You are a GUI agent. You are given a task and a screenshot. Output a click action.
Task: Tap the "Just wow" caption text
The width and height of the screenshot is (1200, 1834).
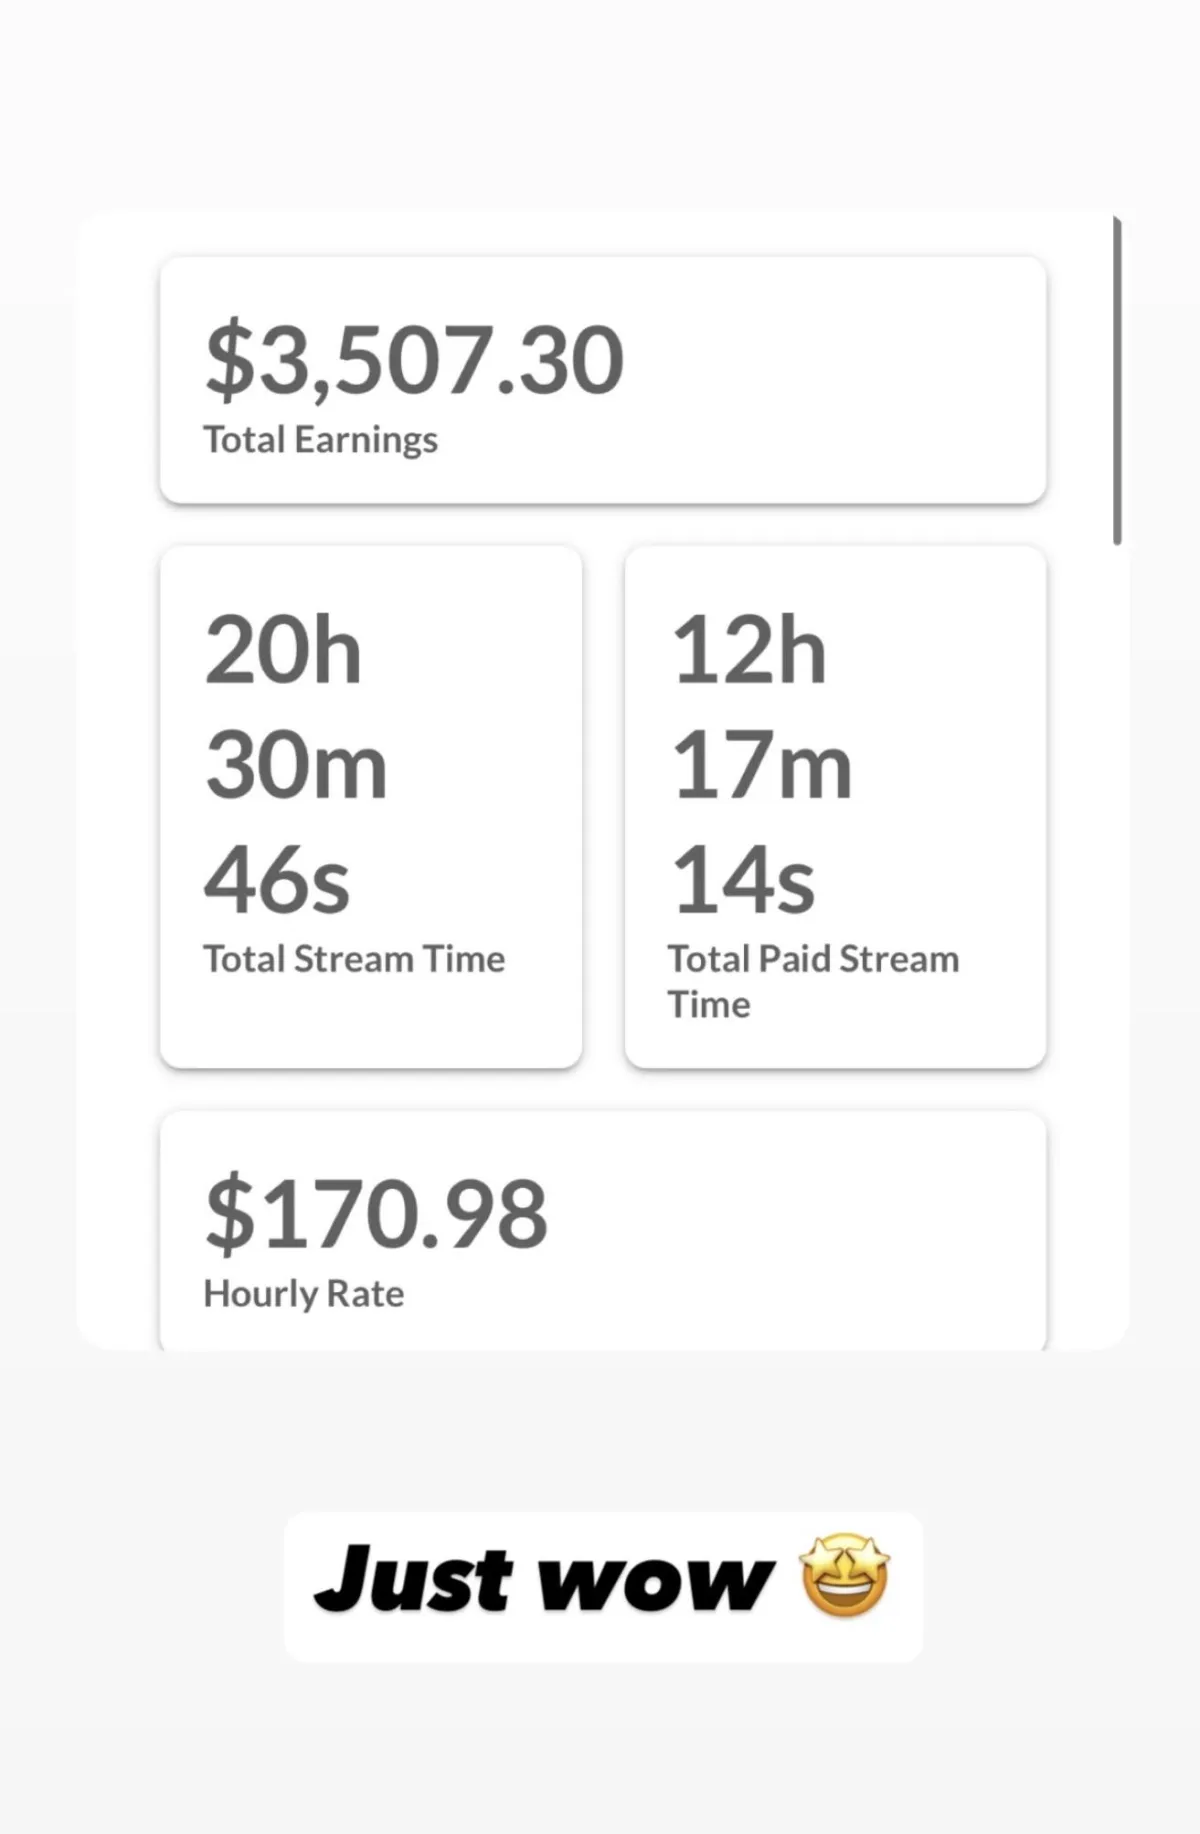tap(544, 1580)
